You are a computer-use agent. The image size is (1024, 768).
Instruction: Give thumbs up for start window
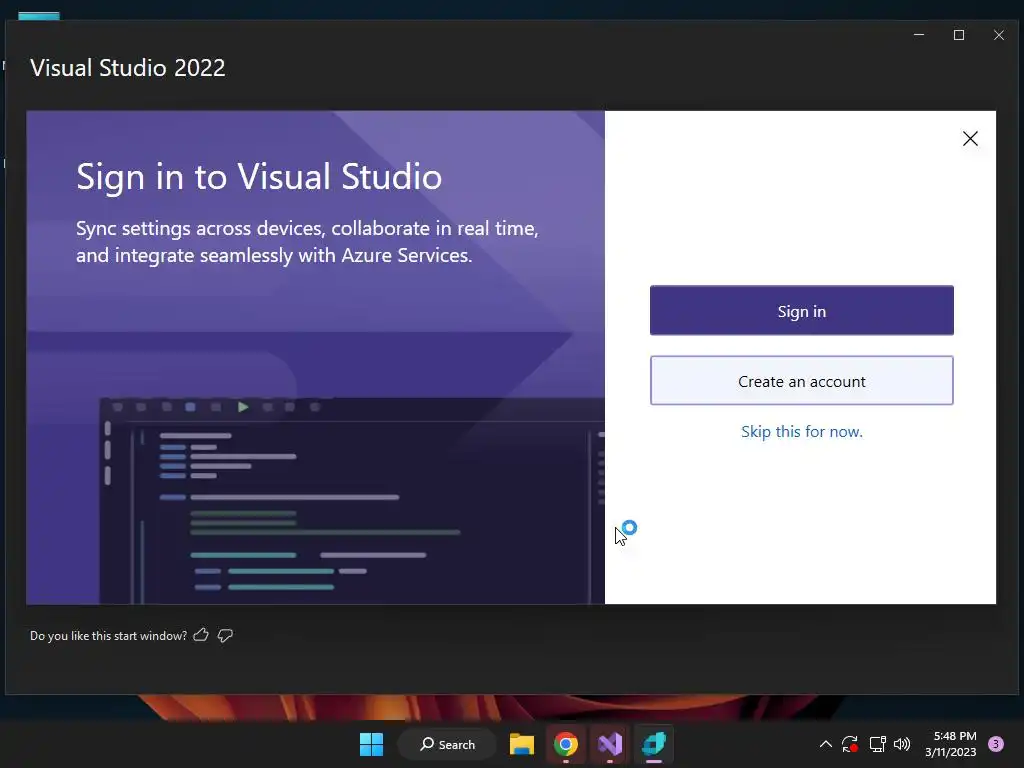coord(201,635)
